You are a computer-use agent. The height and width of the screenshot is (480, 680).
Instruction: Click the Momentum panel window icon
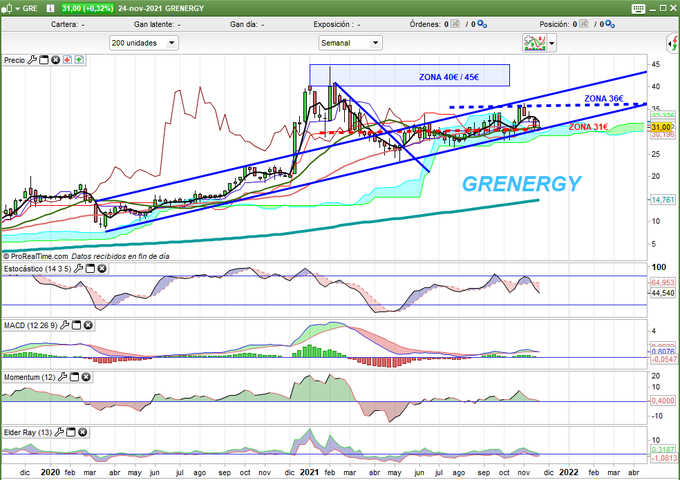pos(74,377)
